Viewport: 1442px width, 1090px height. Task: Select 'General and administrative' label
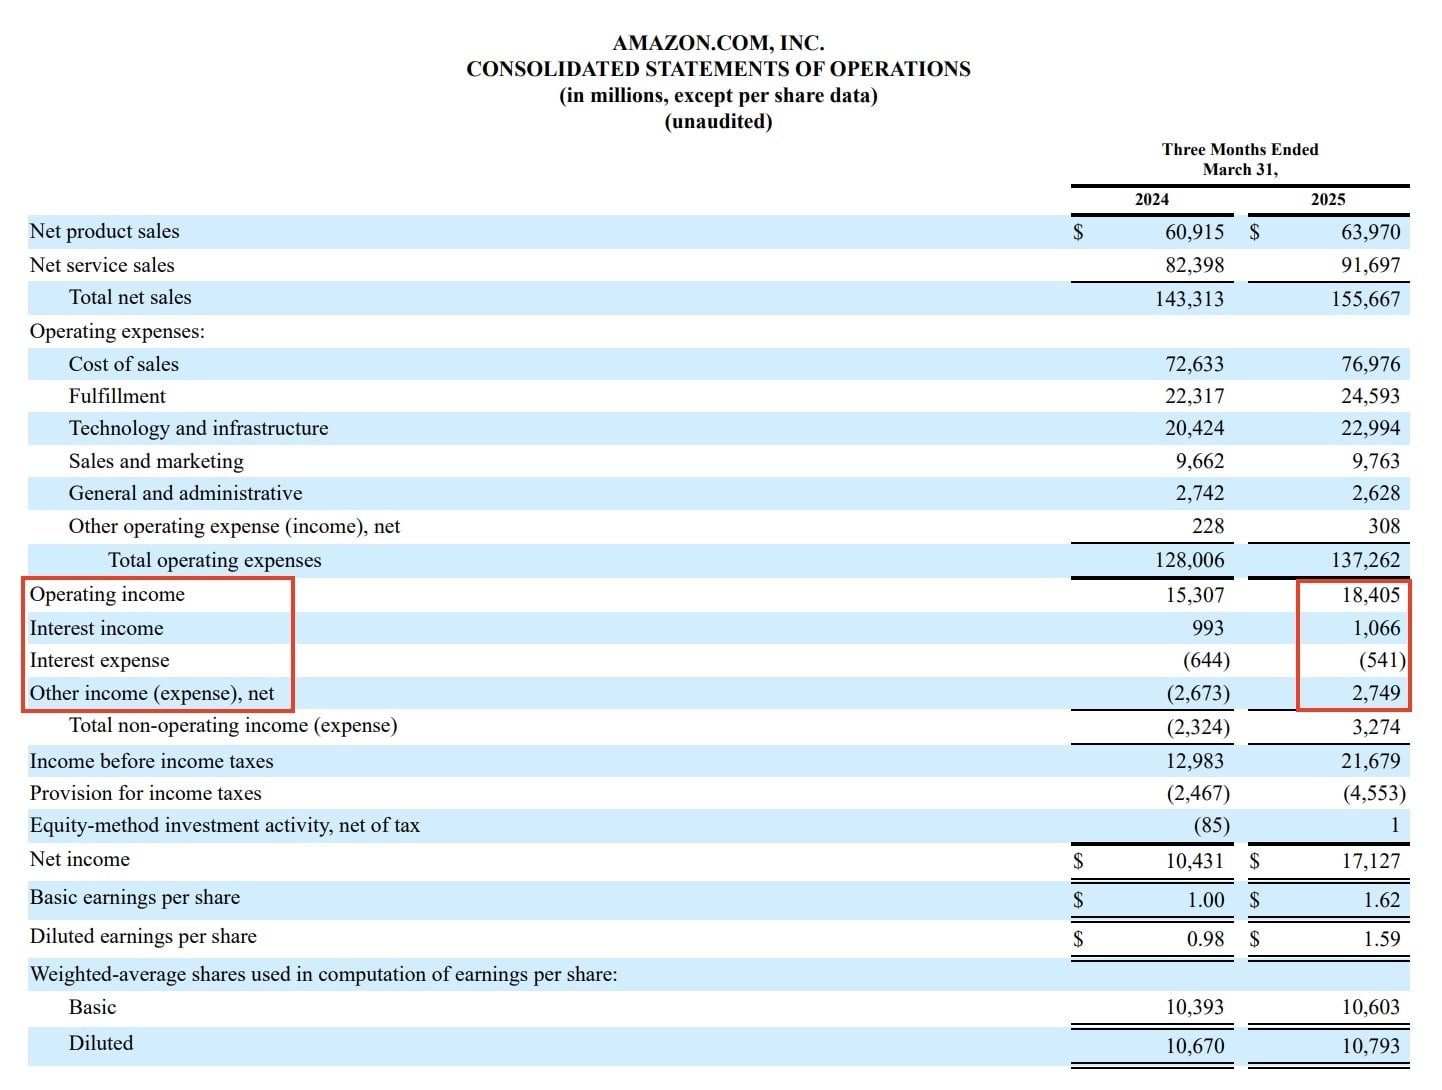185,493
